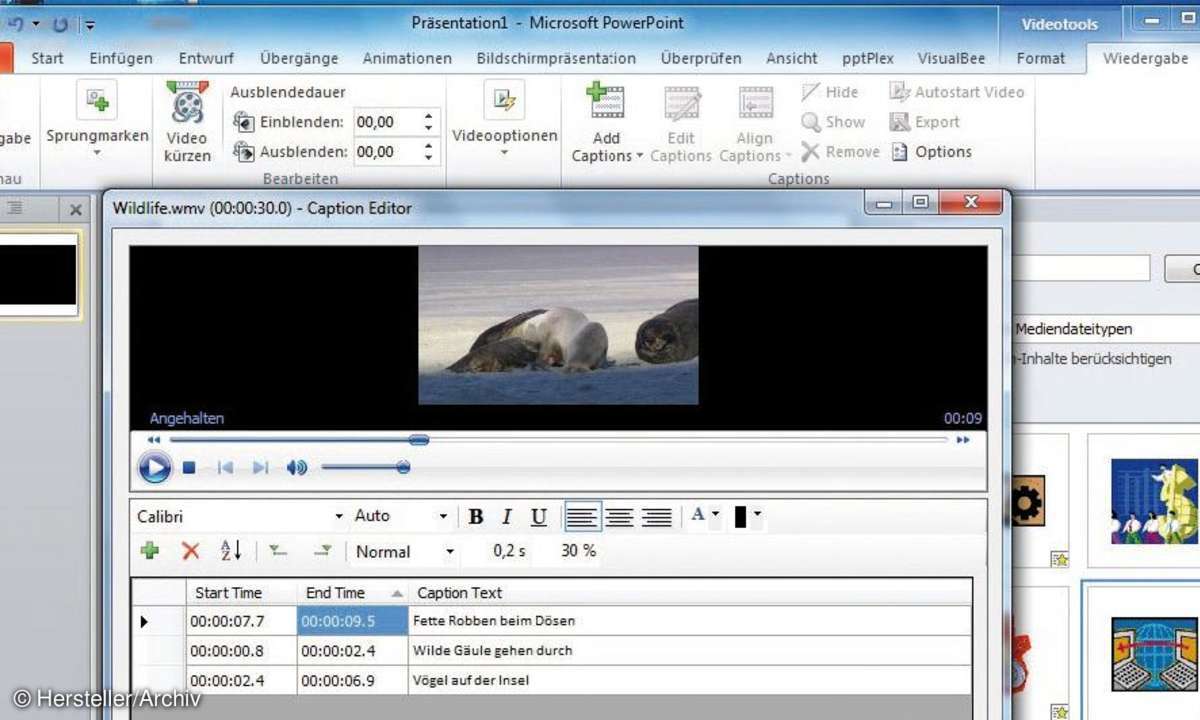
Task: Delete caption with red X icon
Action: tap(191, 551)
